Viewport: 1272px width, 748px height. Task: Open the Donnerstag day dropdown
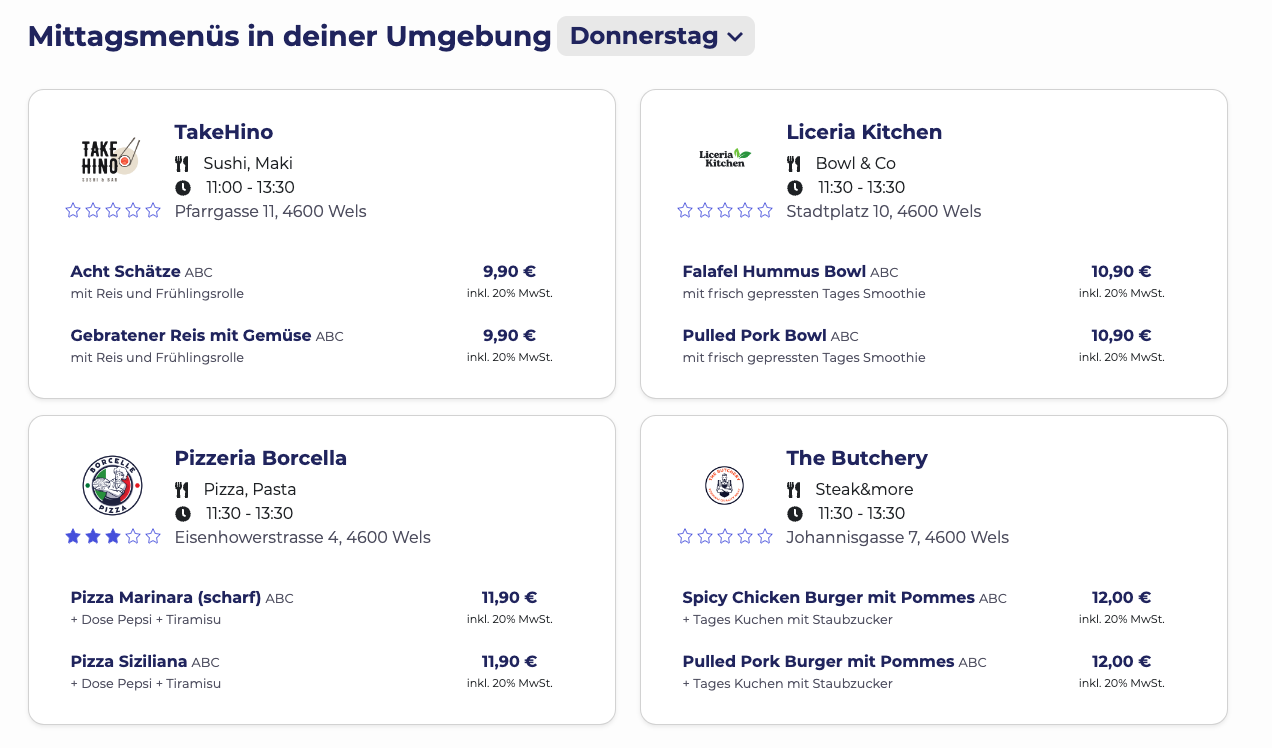tap(655, 36)
